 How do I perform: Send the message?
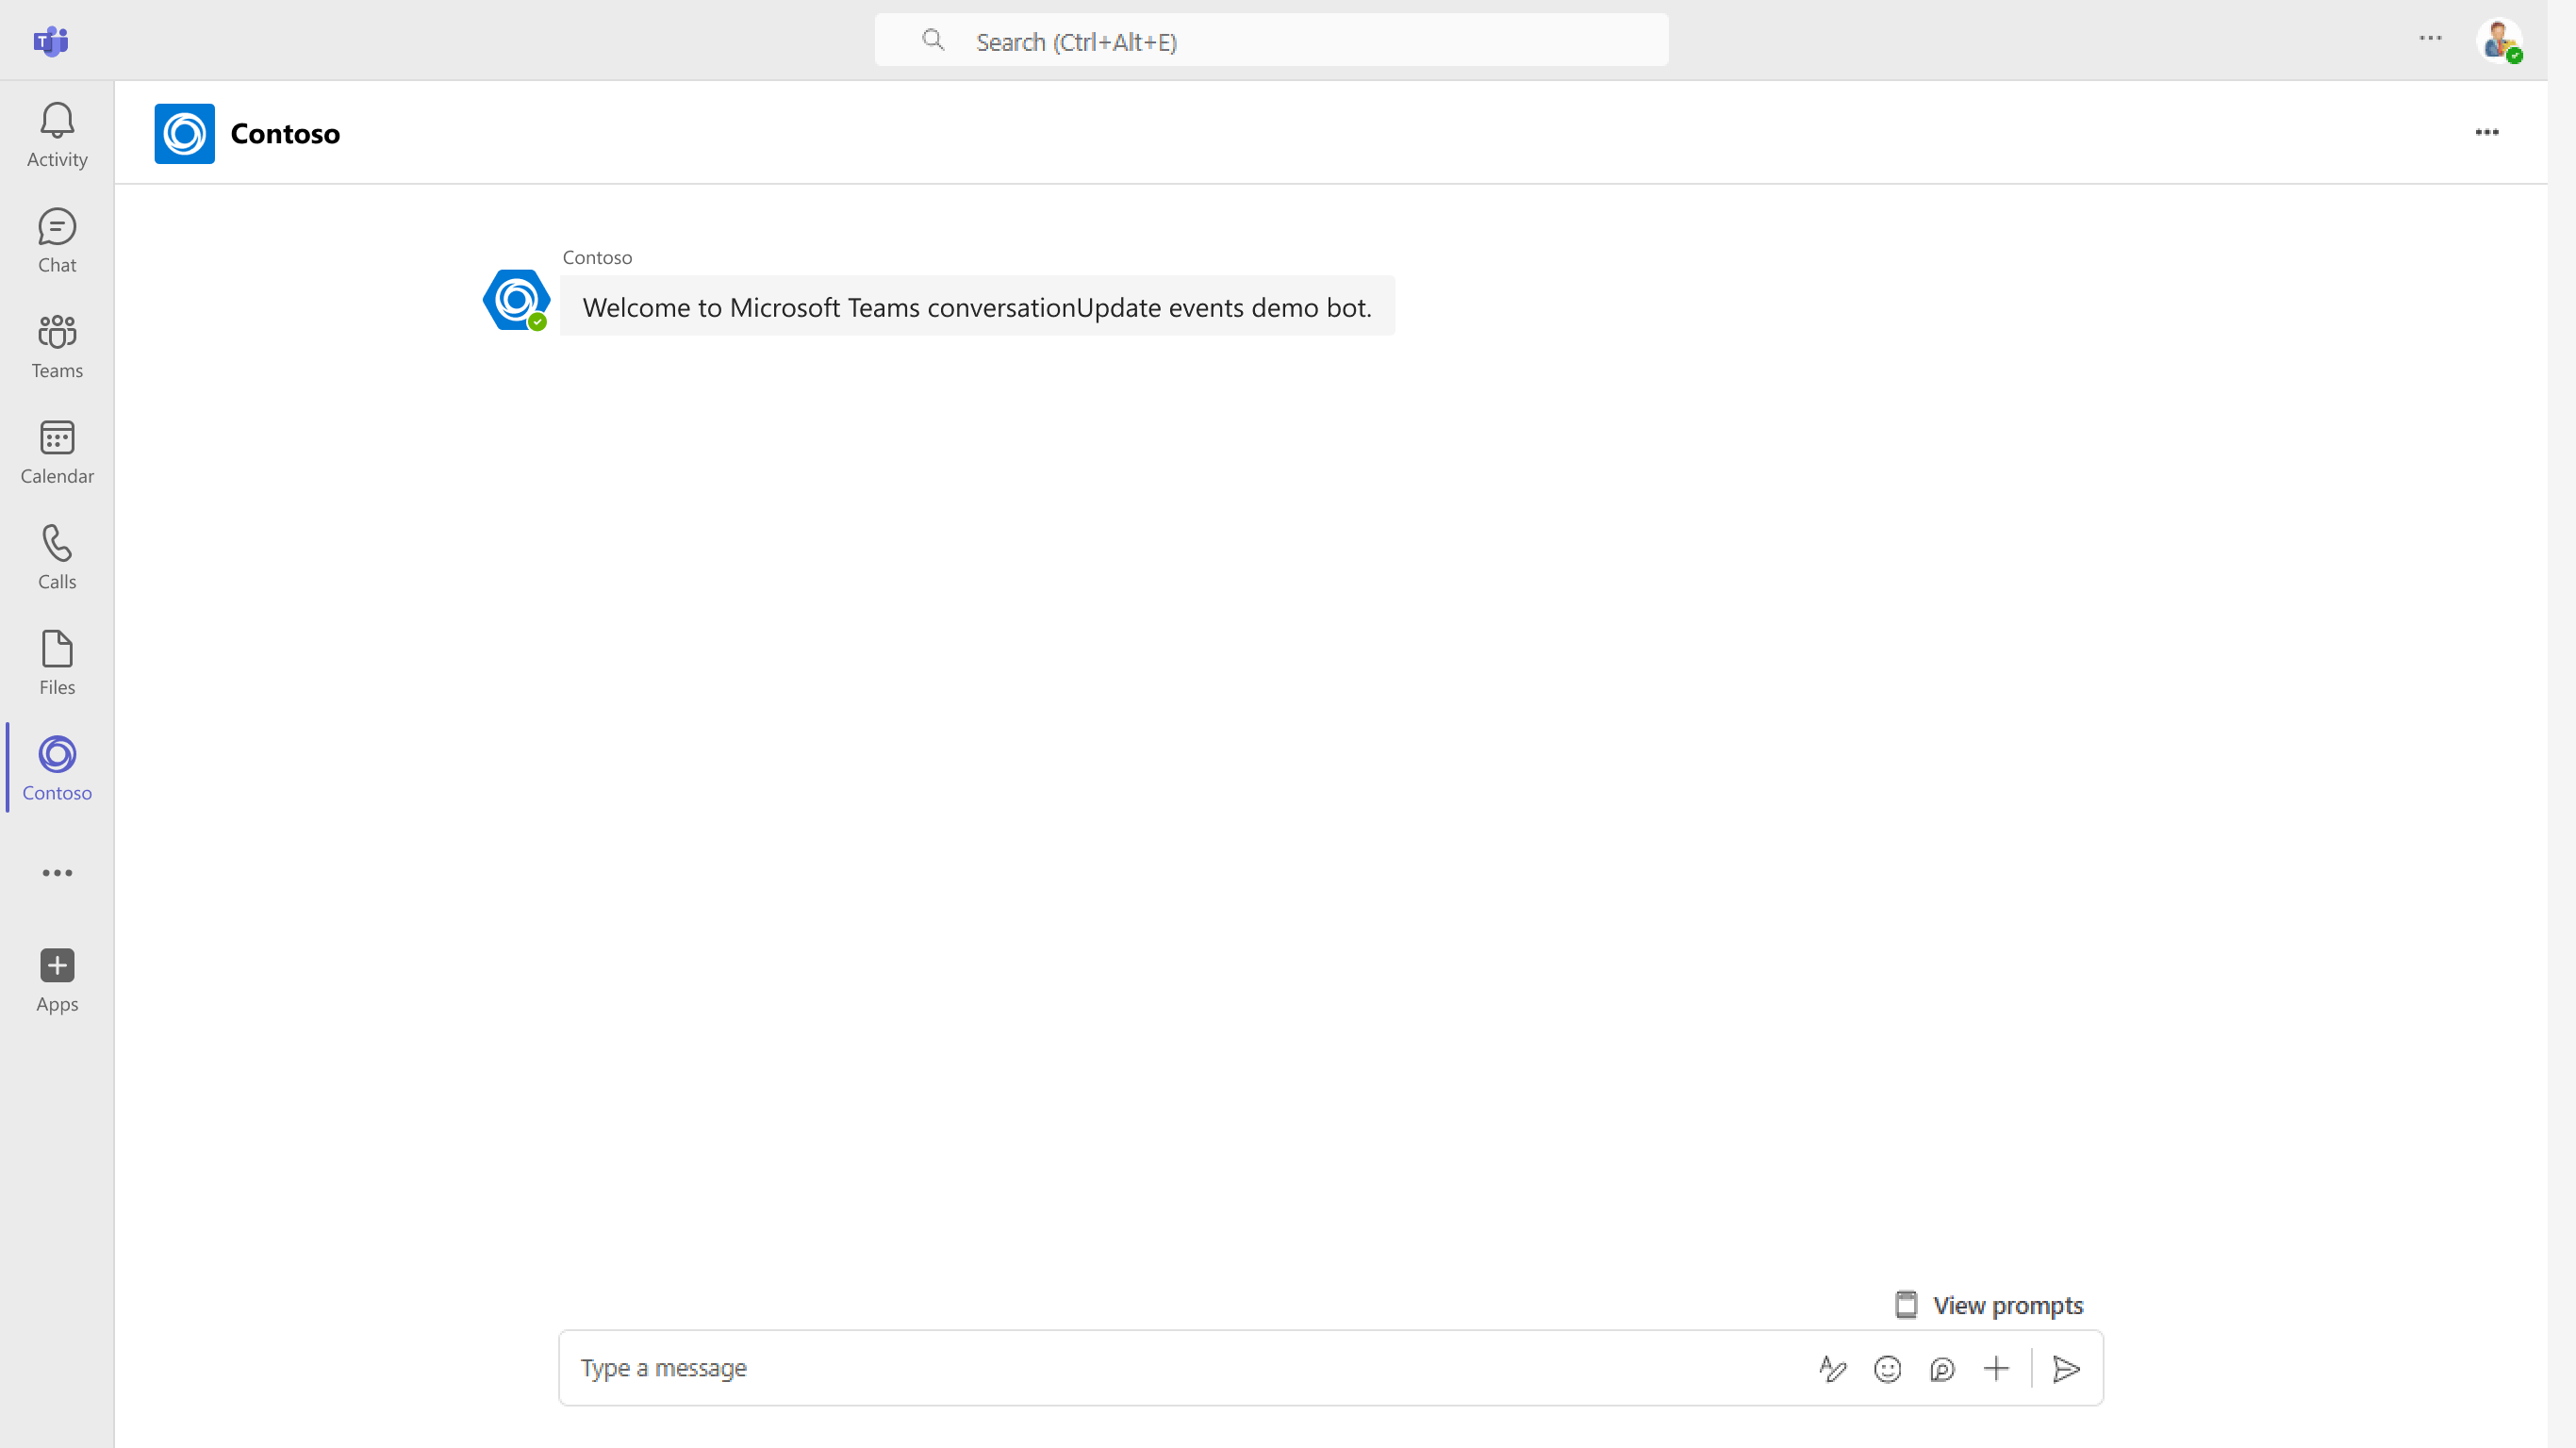2066,1368
